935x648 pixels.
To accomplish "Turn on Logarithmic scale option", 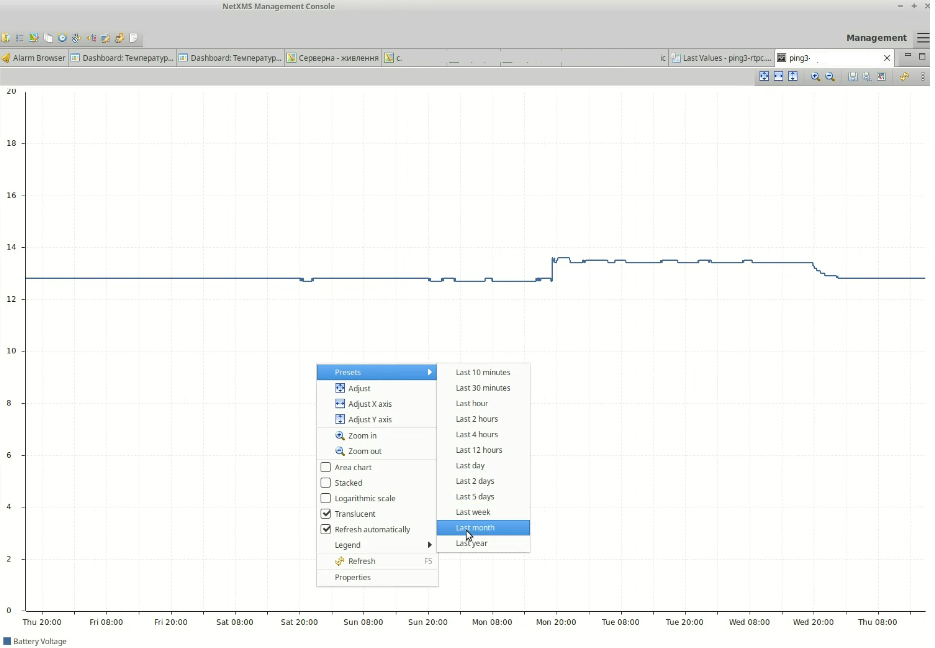I will 326,498.
